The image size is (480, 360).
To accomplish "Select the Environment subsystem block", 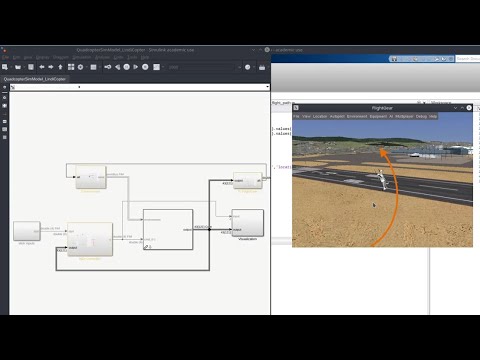I will point(91,177).
